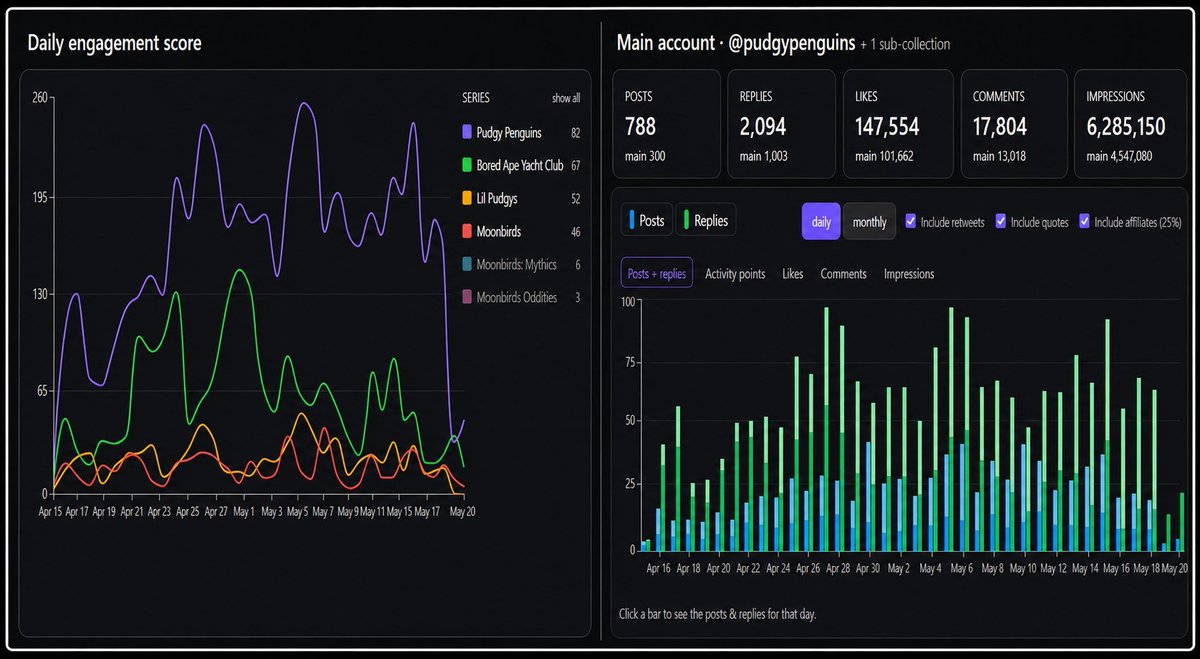
Task: Toggle the Posts series button
Action: pos(645,221)
